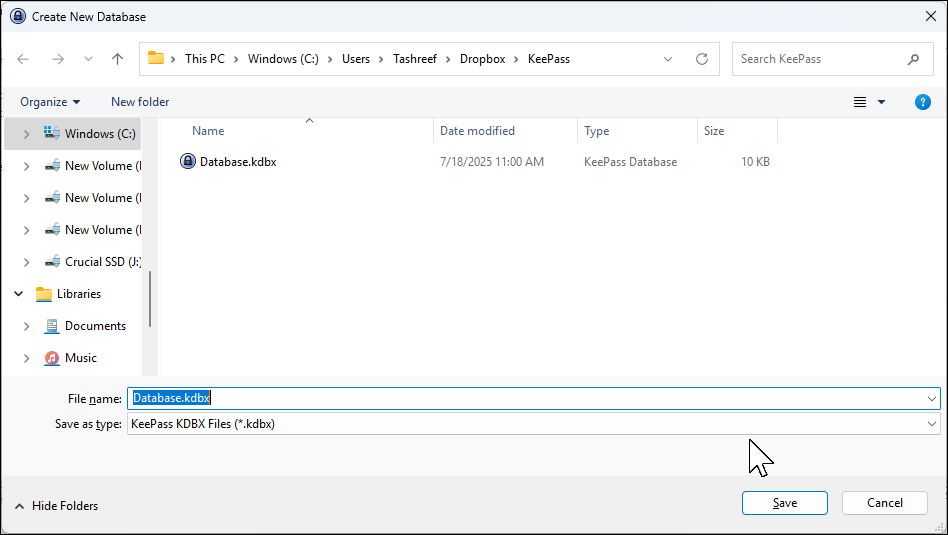
Task: Click the Music library icon
Action: [x=52, y=358]
